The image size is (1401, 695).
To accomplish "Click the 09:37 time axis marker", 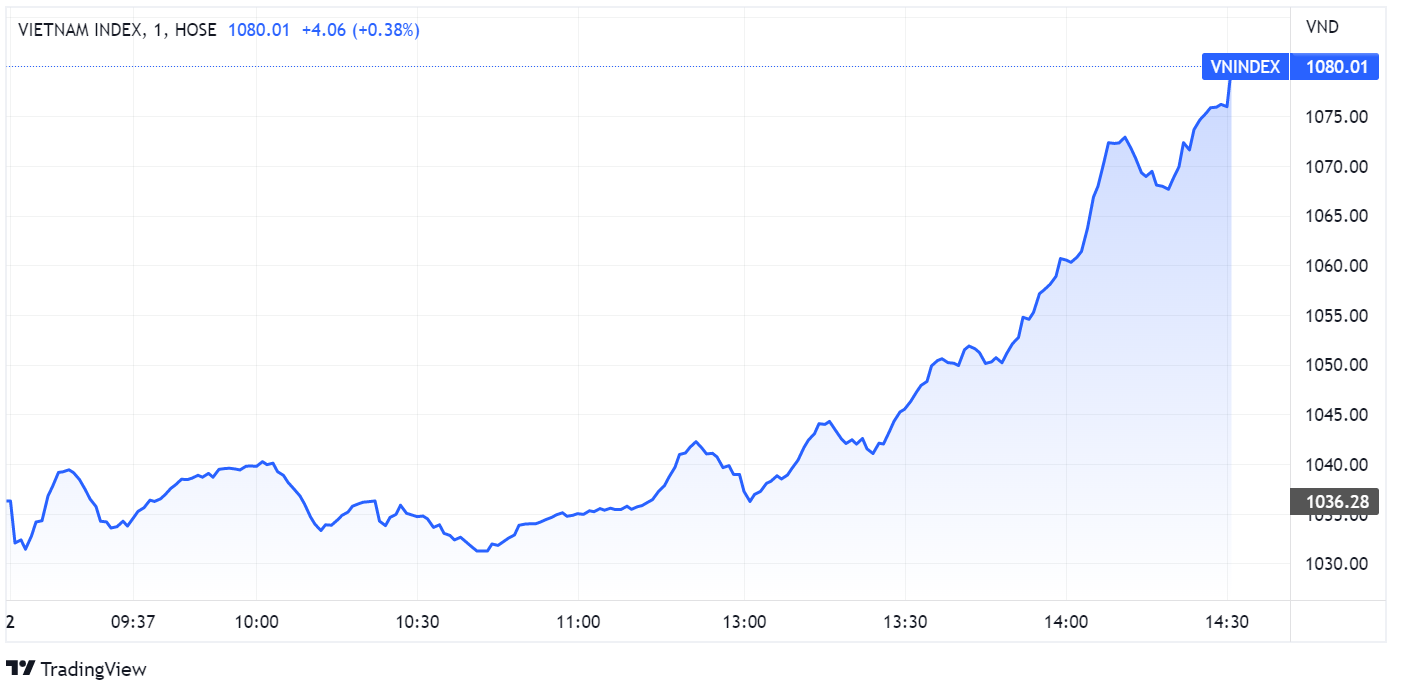I will [132, 621].
